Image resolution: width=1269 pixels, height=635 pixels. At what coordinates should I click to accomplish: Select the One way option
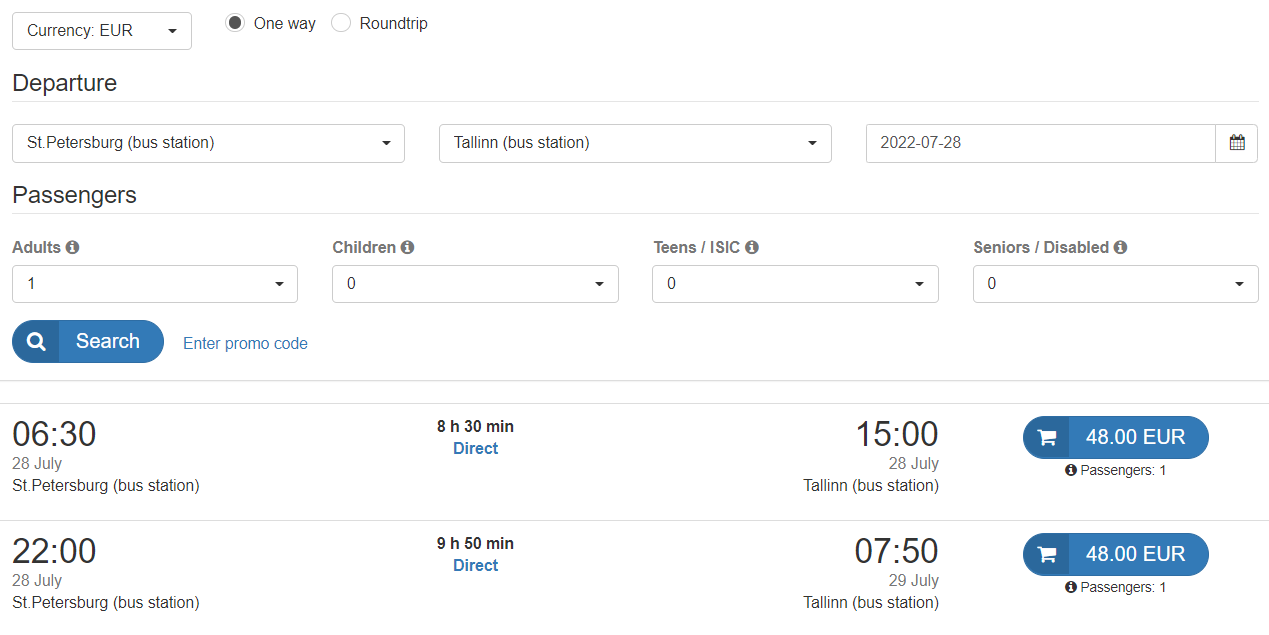tap(235, 23)
